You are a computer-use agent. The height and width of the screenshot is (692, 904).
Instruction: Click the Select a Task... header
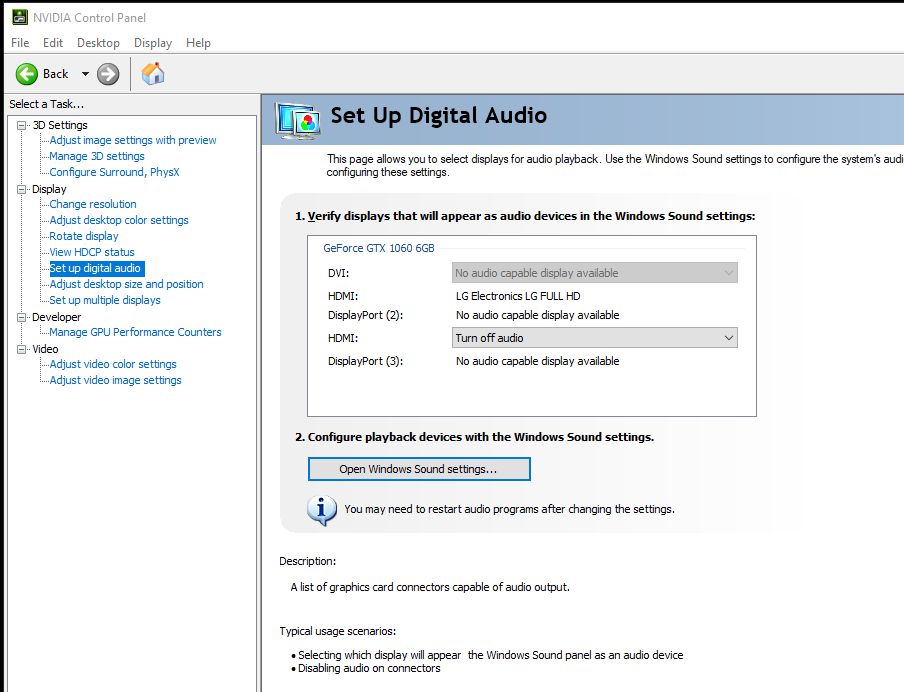pos(46,104)
